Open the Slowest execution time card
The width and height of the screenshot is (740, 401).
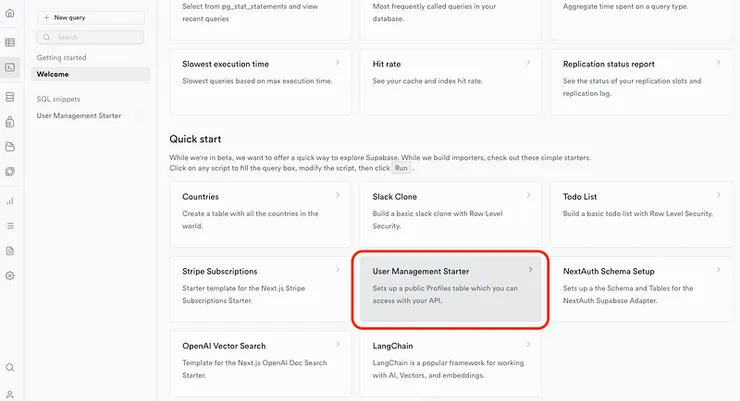click(x=258, y=71)
